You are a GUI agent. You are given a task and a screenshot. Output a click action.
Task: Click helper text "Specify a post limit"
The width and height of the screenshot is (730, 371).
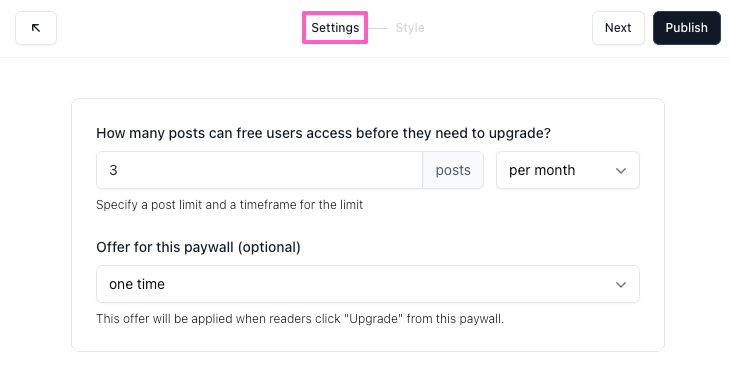pos(230,205)
